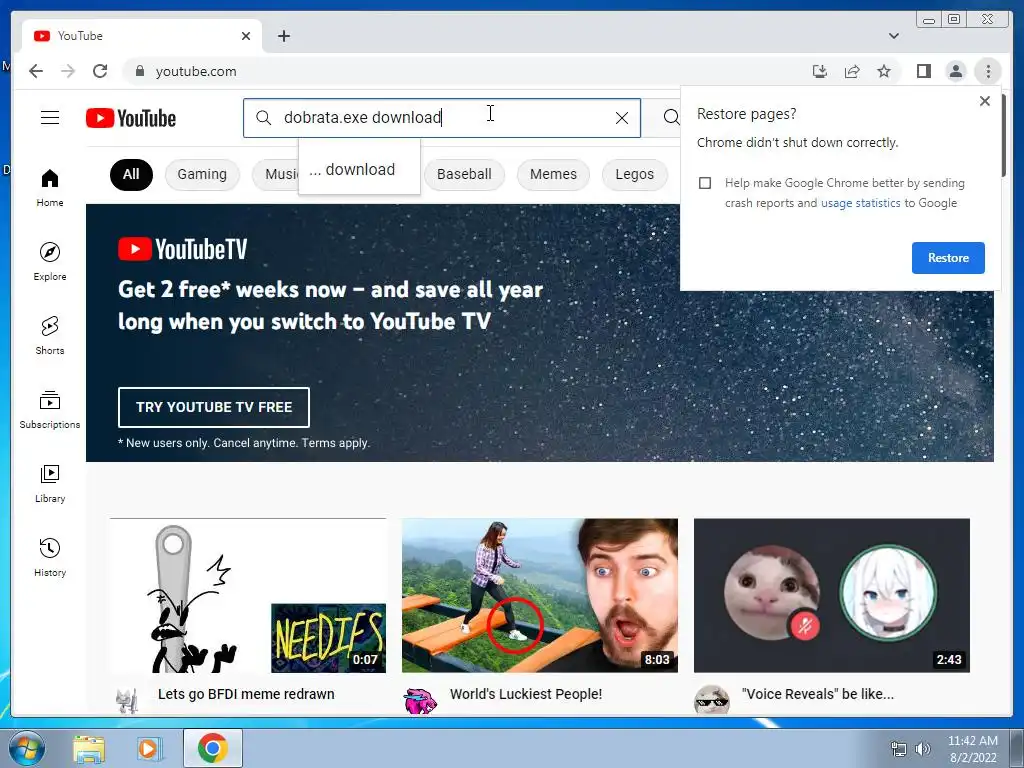The width and height of the screenshot is (1024, 768).
Task: Click the install app icon in address bar
Action: (820, 71)
